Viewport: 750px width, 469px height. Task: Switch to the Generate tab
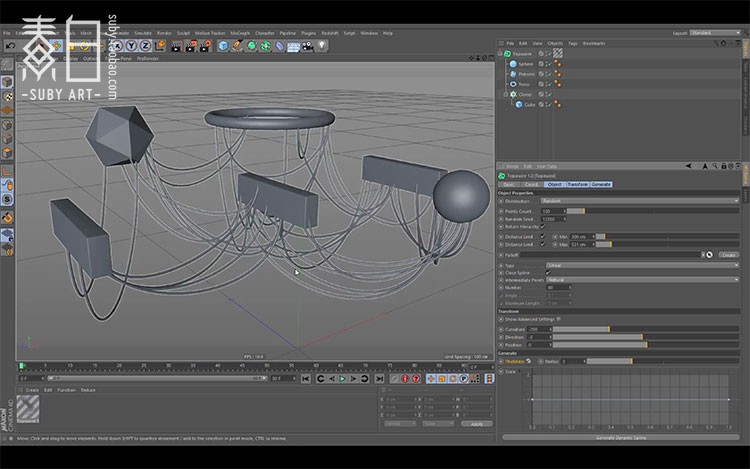pos(601,184)
